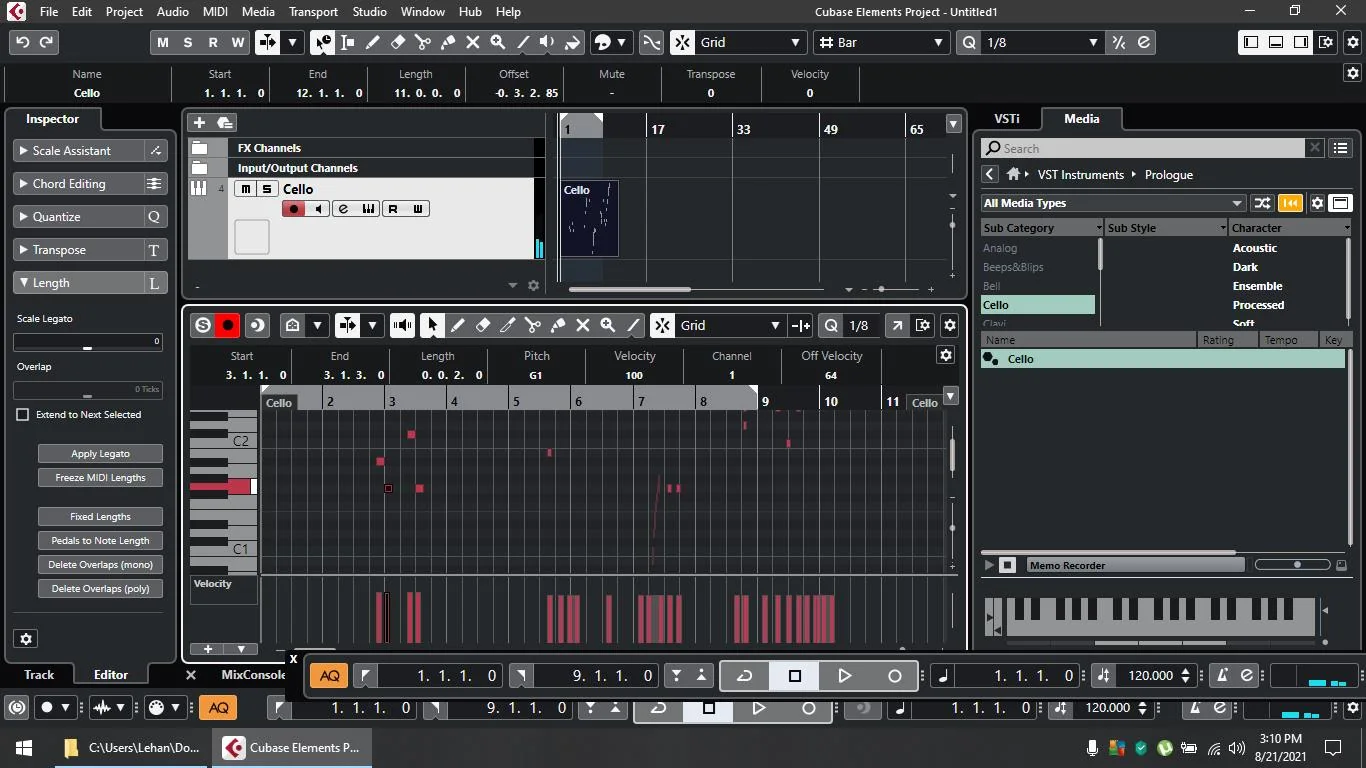Enable the Extend to Next Selected checkbox
Viewport: 1366px width, 768px height.
(23, 415)
